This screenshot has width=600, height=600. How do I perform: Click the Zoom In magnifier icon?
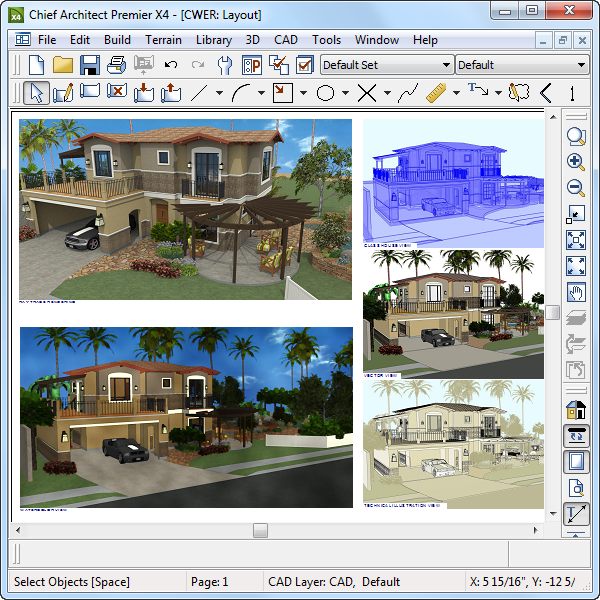576,162
